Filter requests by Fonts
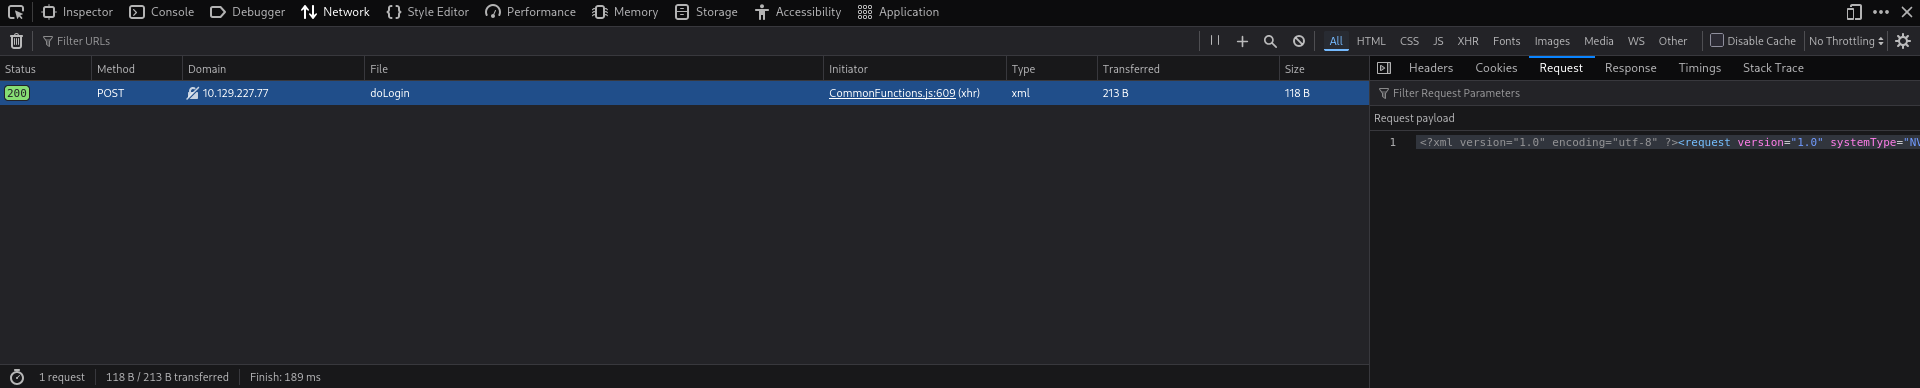This screenshot has height=388, width=1920. pyautogui.click(x=1506, y=41)
